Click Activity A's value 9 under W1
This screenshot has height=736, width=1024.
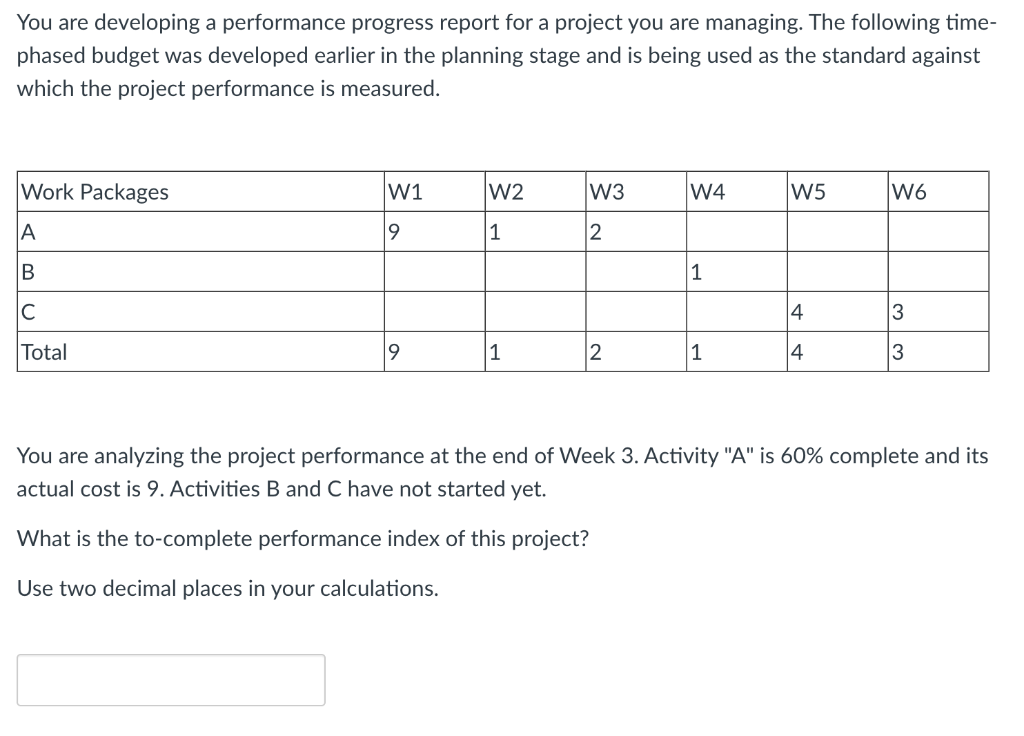(x=392, y=231)
